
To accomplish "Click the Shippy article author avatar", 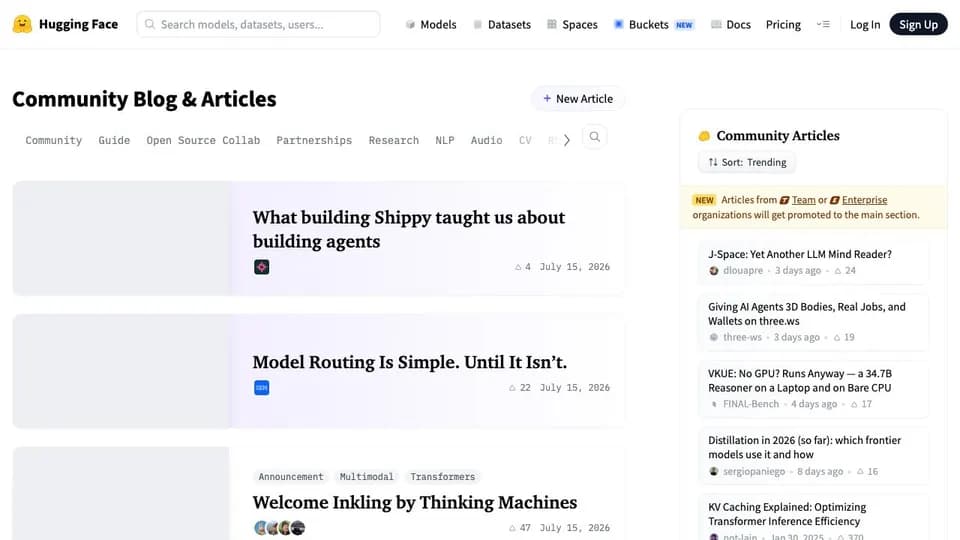I will pyautogui.click(x=261, y=267).
